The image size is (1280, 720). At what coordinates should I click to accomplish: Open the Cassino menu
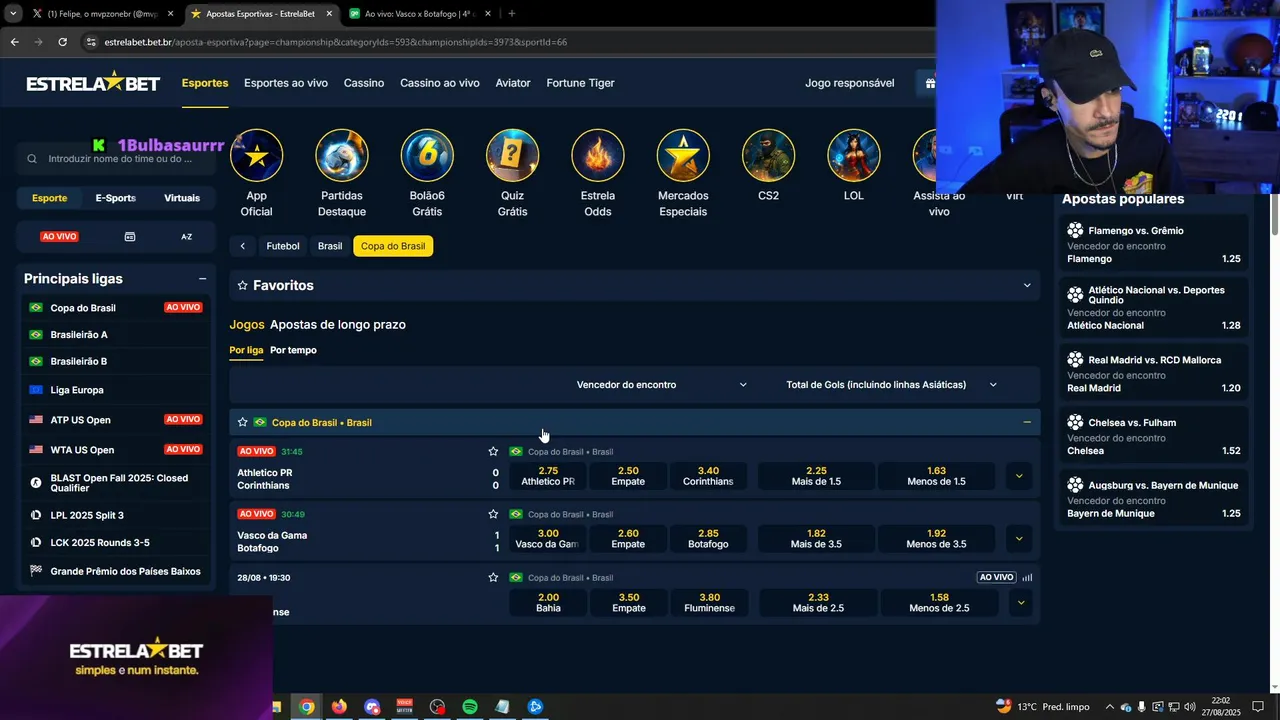(364, 83)
